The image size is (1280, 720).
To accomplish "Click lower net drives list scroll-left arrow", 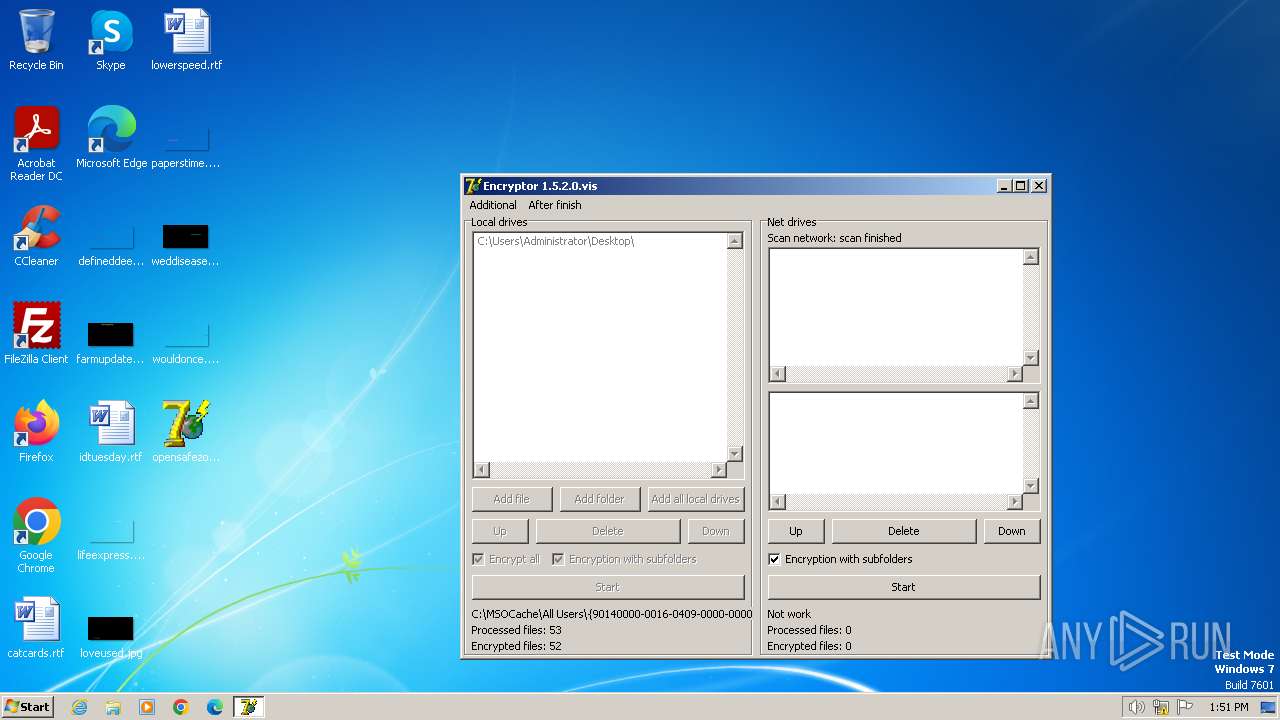I will click(779, 502).
